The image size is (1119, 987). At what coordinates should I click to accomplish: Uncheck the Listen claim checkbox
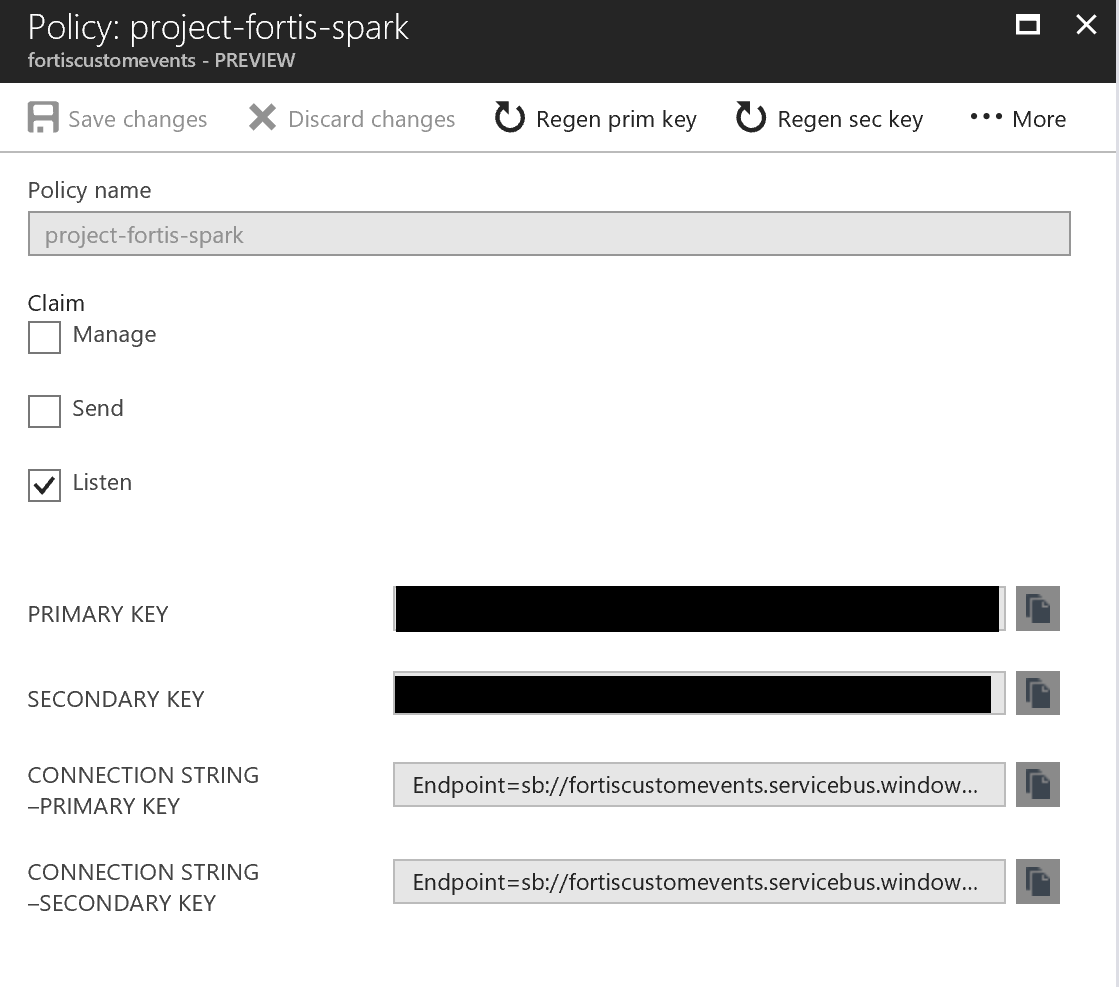click(44, 485)
